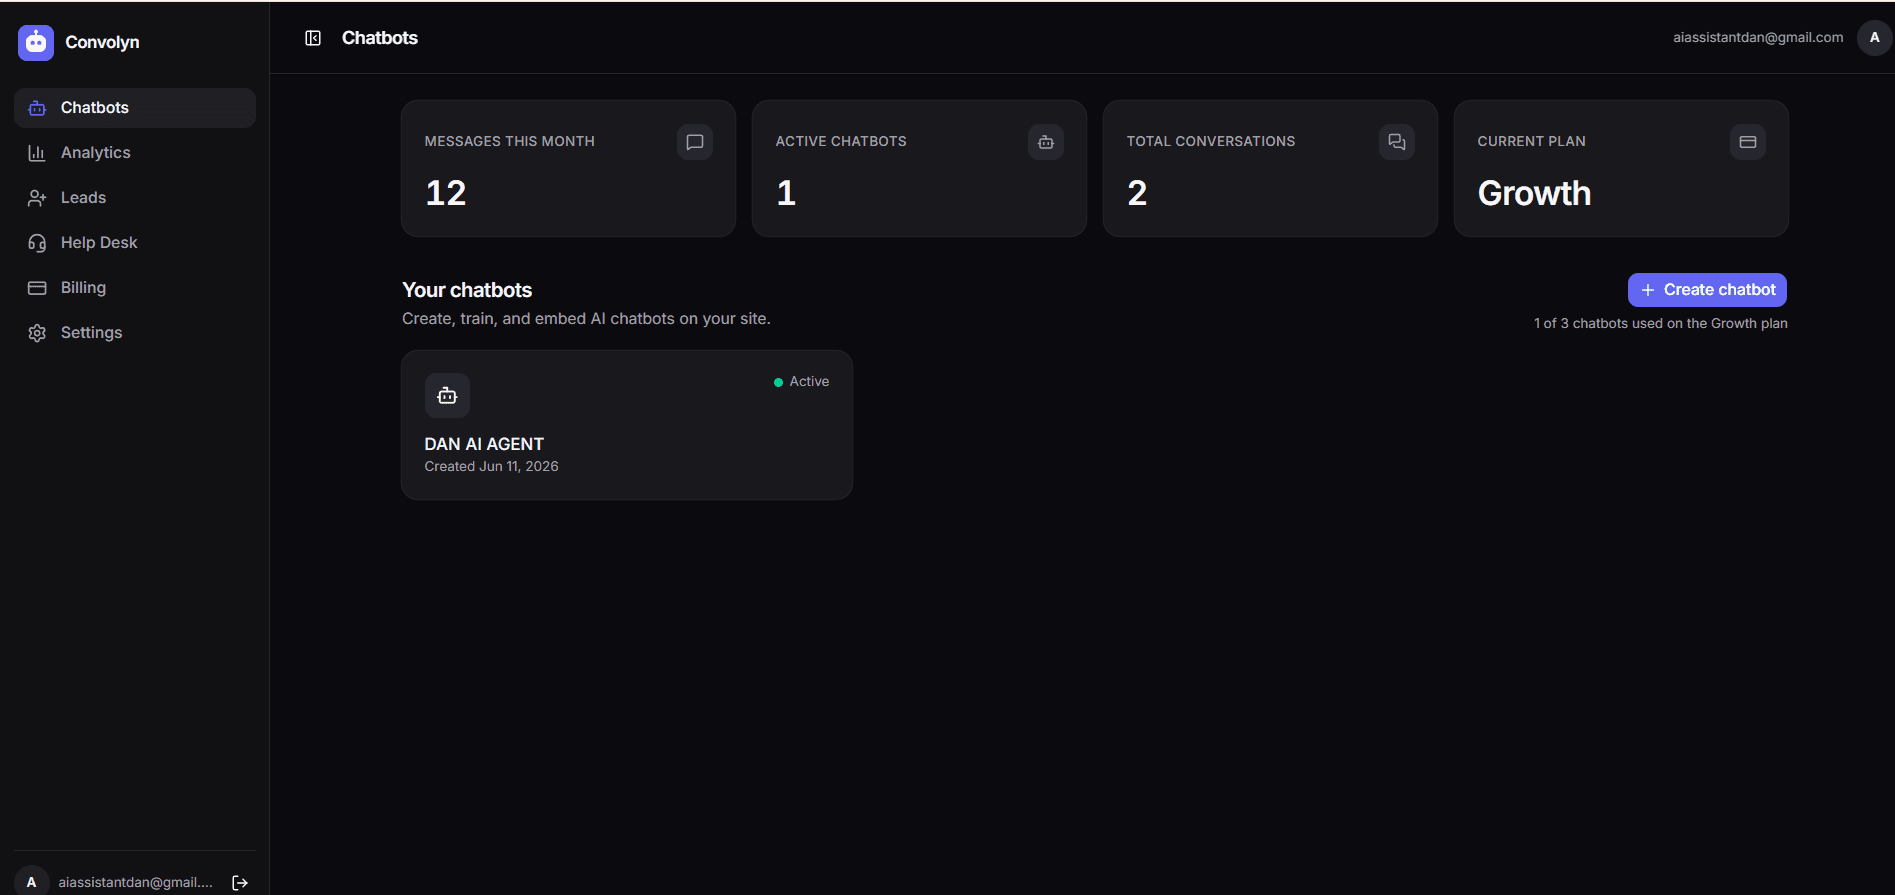Click the robot icon on Active Chatbots card
This screenshot has height=895, width=1895.
[x=1046, y=142]
